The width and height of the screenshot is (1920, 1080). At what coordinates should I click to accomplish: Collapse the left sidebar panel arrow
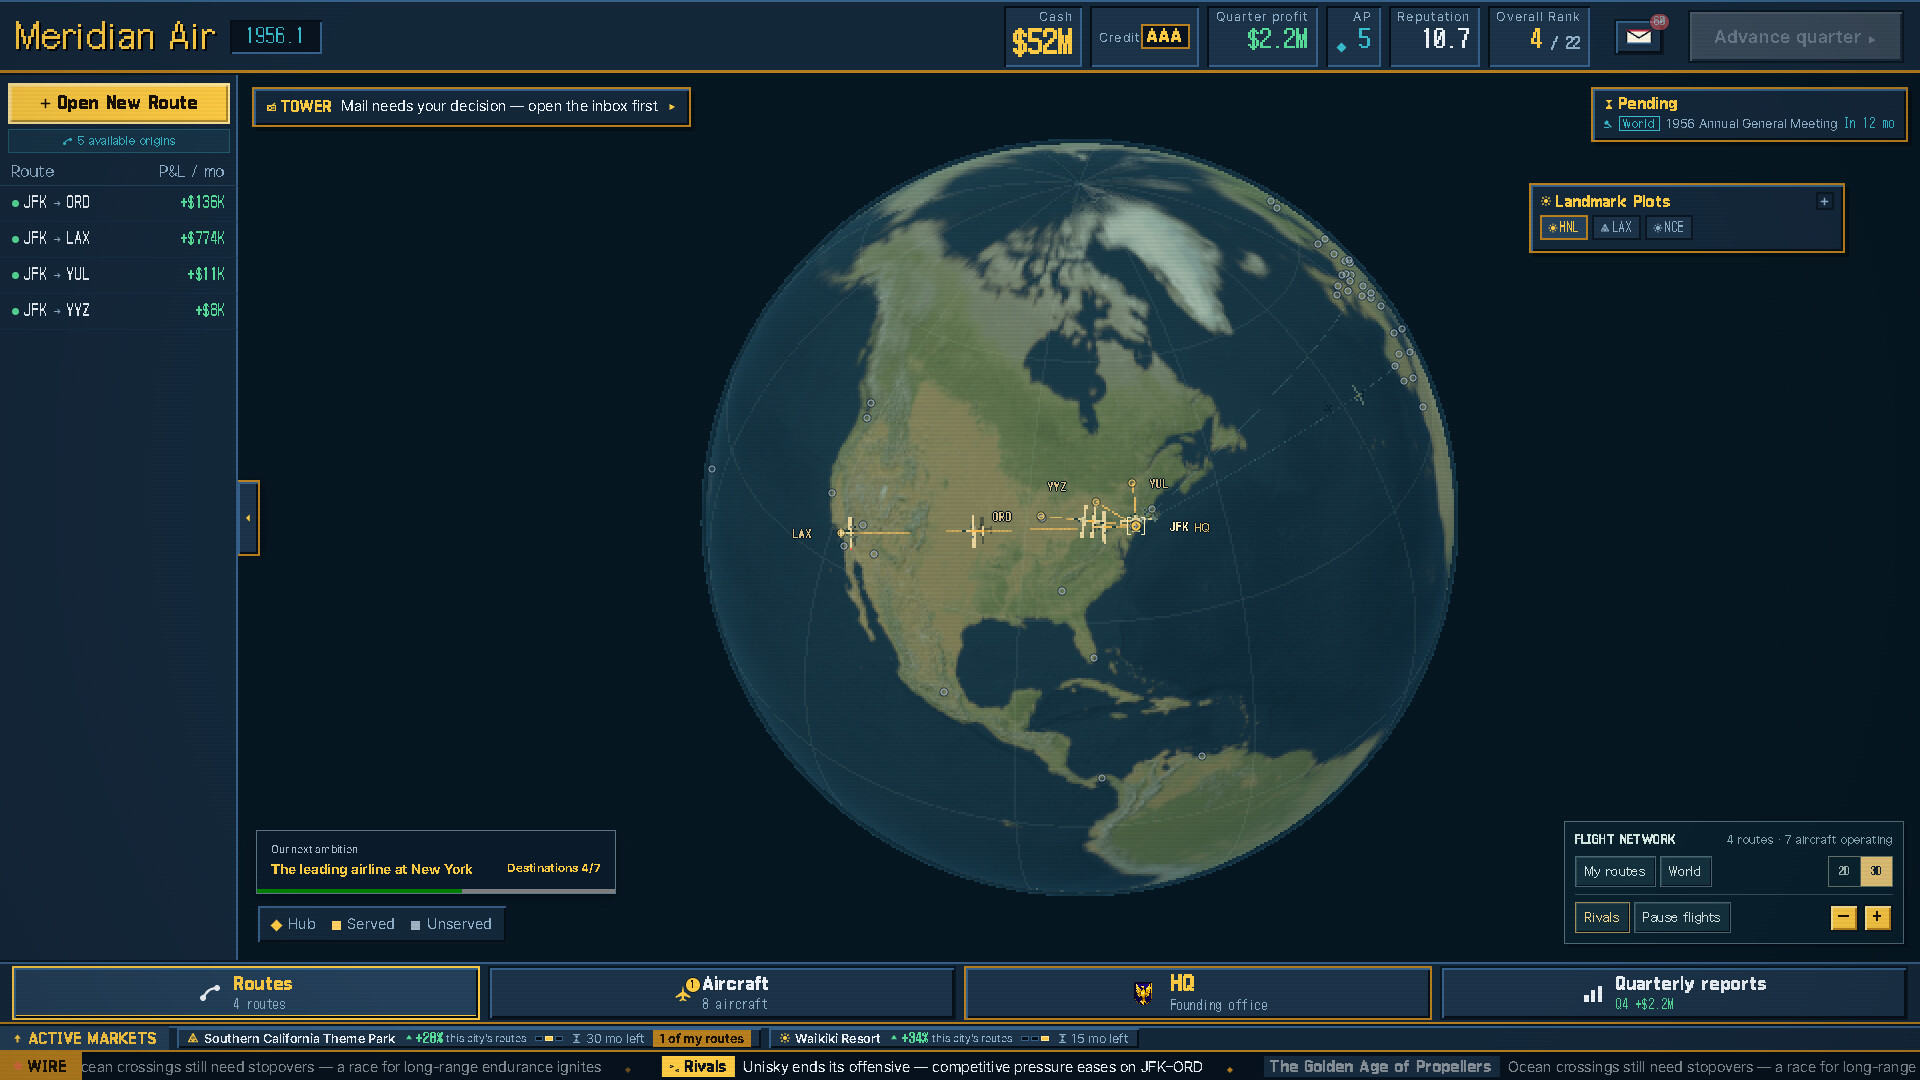(248, 518)
